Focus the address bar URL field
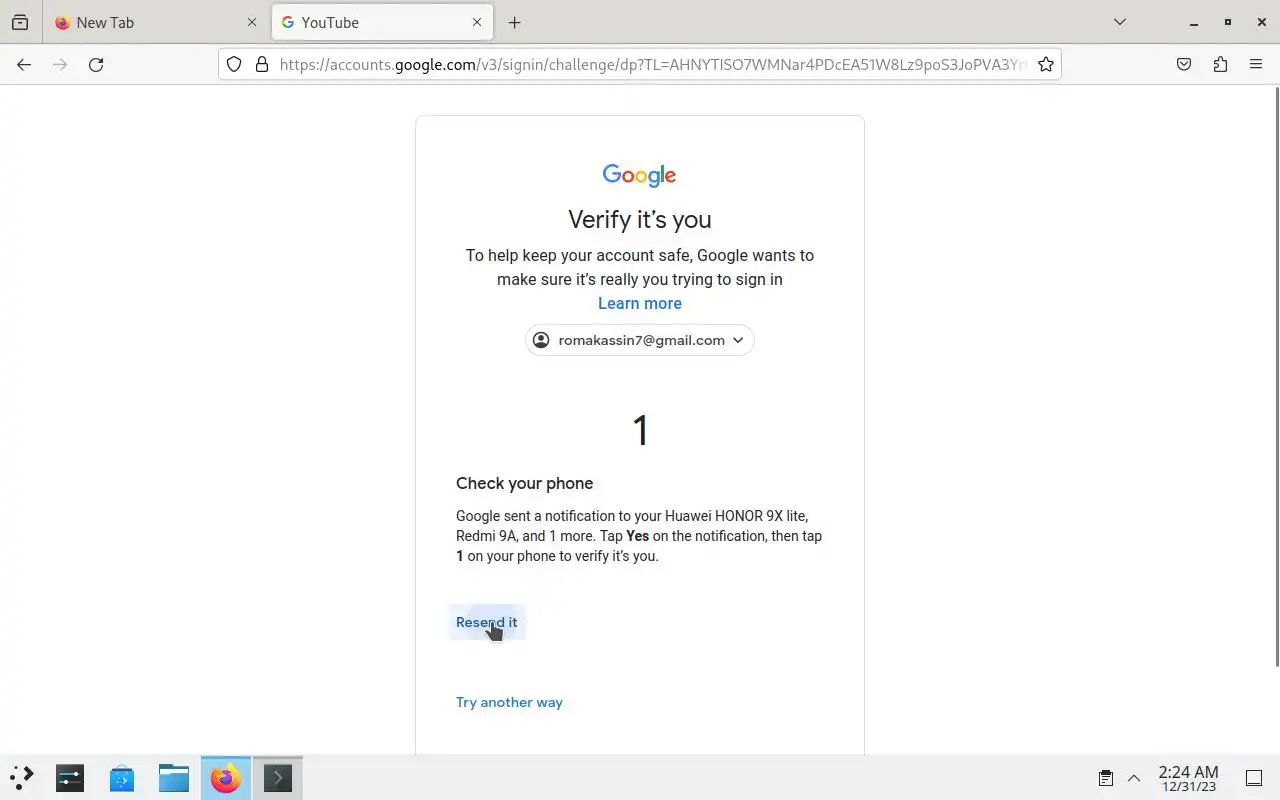 coord(653,64)
